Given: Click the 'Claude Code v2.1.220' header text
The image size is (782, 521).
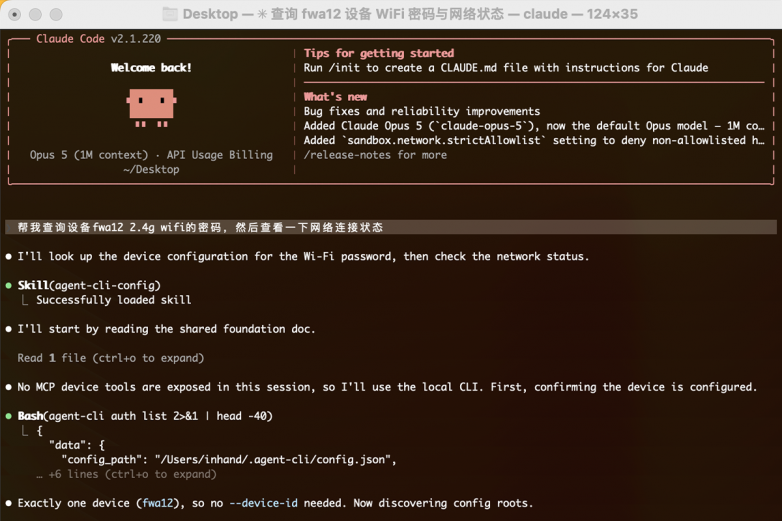Looking at the screenshot, I should coord(98,39).
